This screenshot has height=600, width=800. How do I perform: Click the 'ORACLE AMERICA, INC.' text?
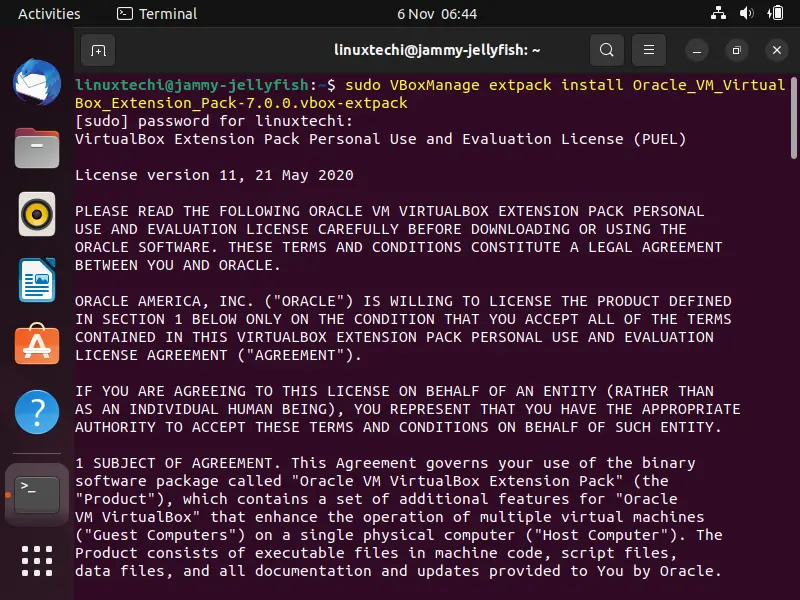(x=164, y=301)
